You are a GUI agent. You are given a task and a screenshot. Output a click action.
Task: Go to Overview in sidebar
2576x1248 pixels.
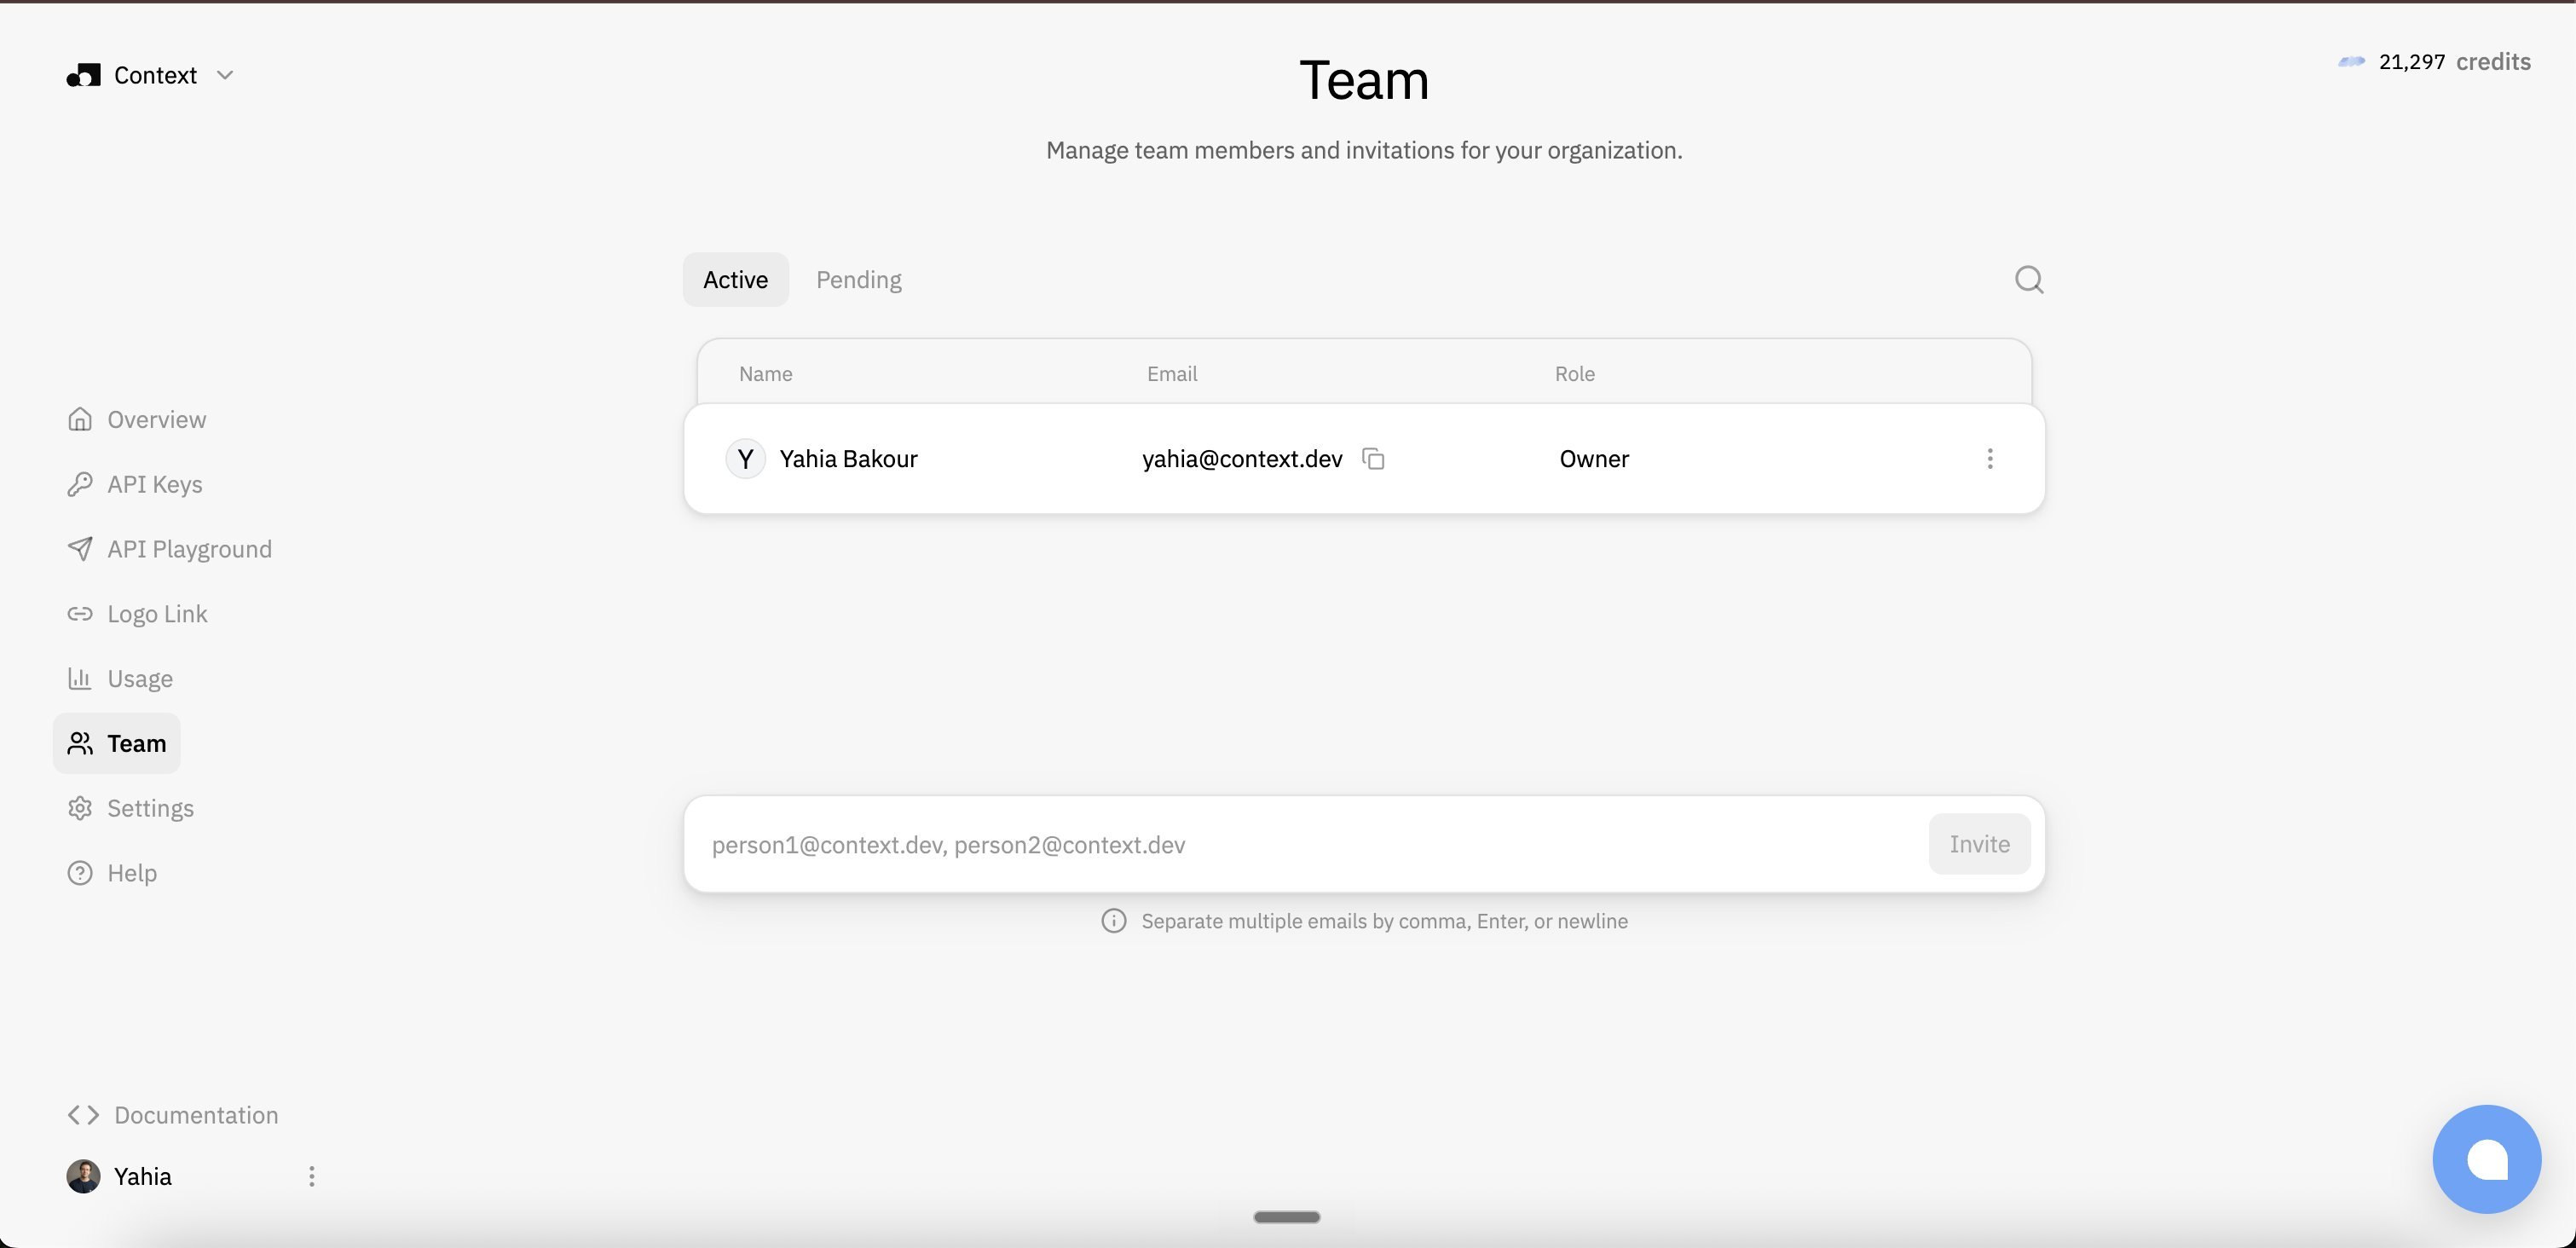tap(137, 419)
